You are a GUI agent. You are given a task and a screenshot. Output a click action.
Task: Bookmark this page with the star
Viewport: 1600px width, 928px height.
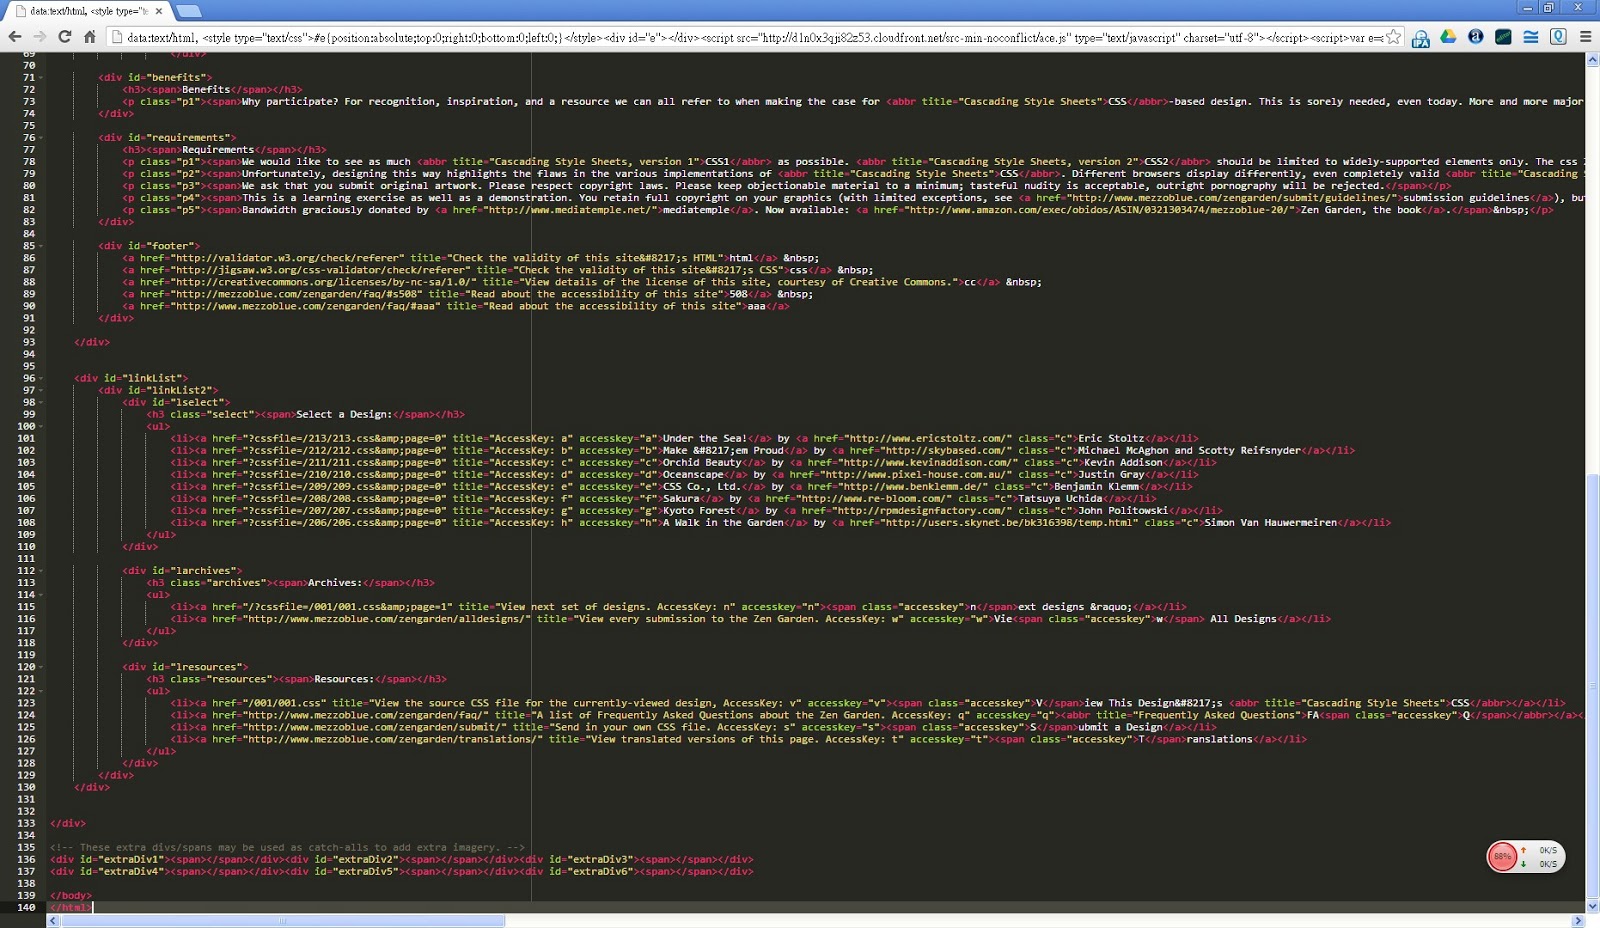click(1393, 37)
